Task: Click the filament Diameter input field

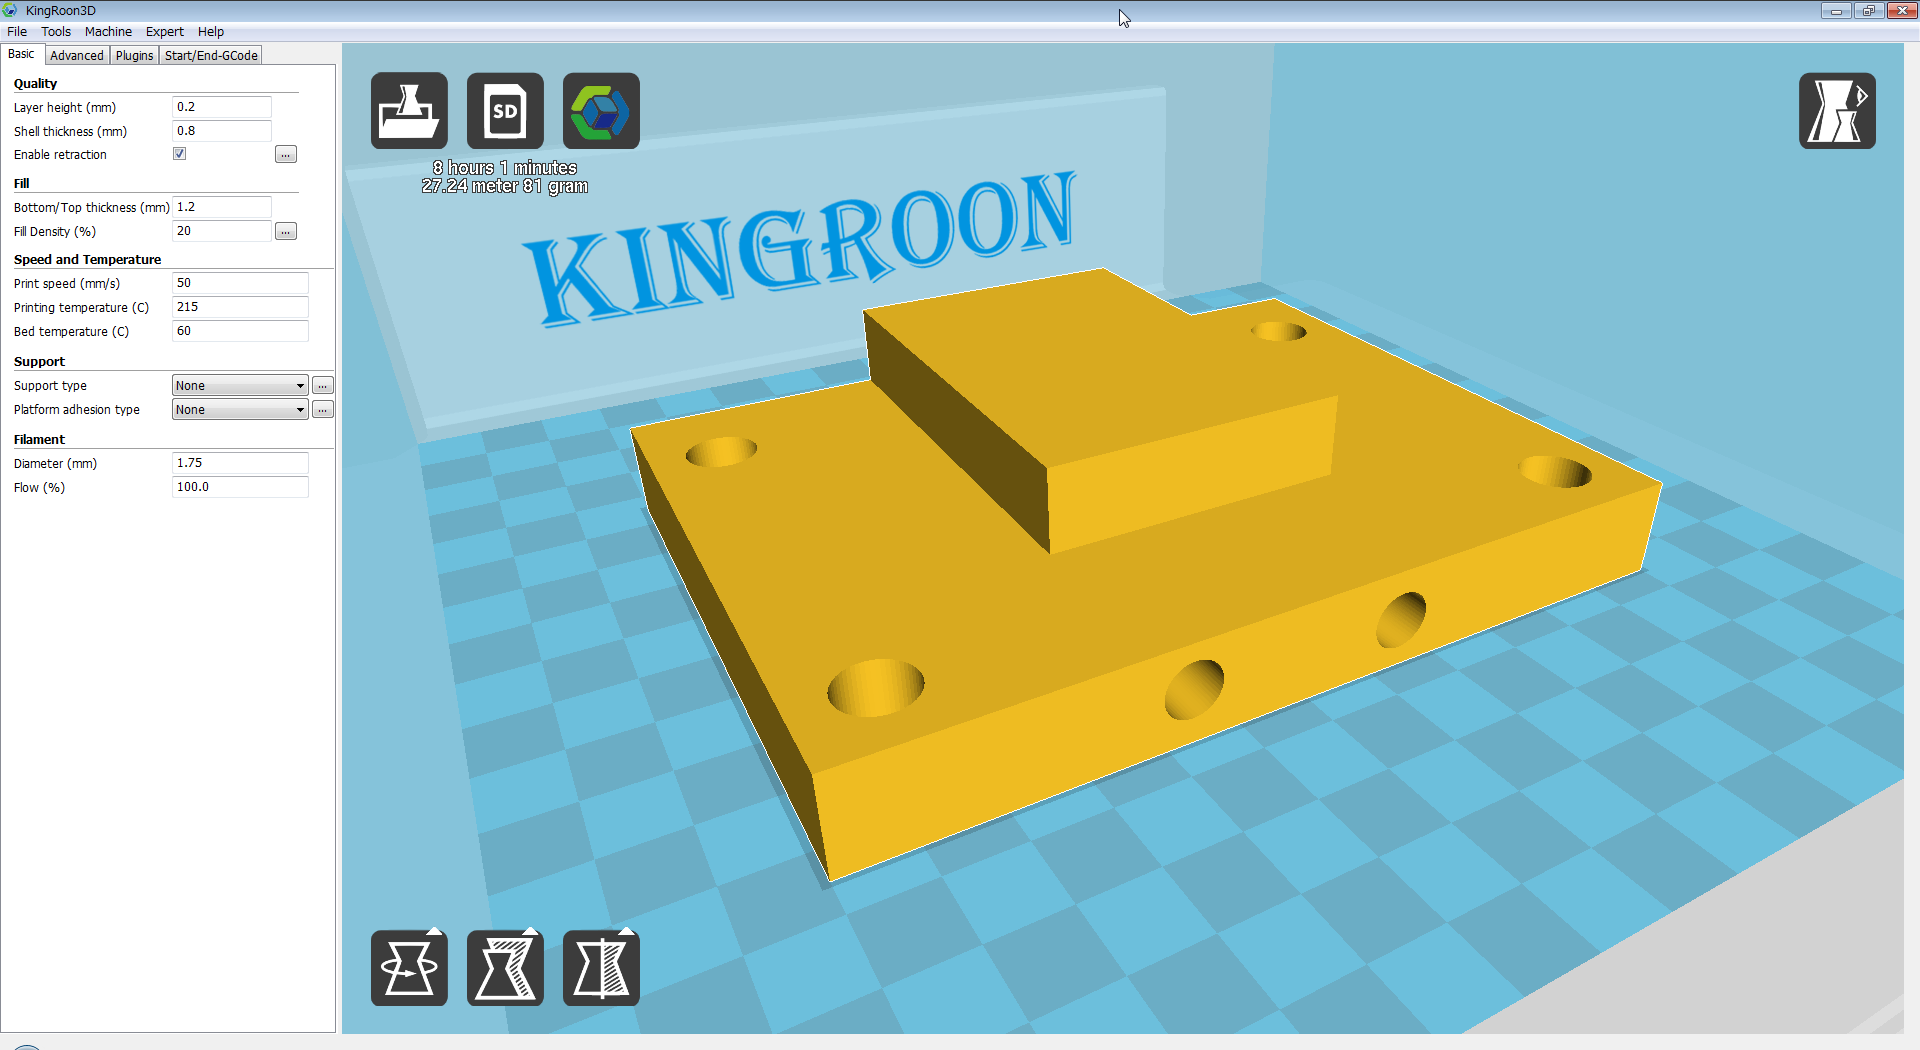Action: [x=240, y=463]
